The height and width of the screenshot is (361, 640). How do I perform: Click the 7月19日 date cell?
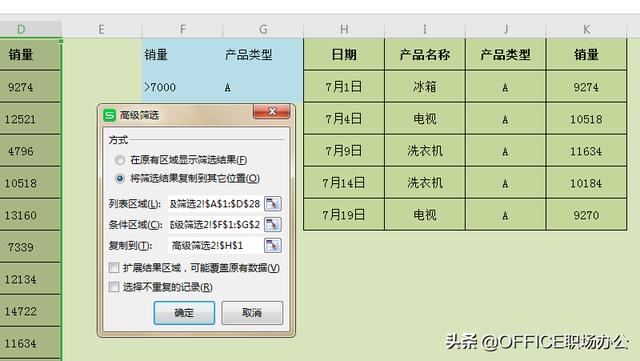[x=344, y=215]
